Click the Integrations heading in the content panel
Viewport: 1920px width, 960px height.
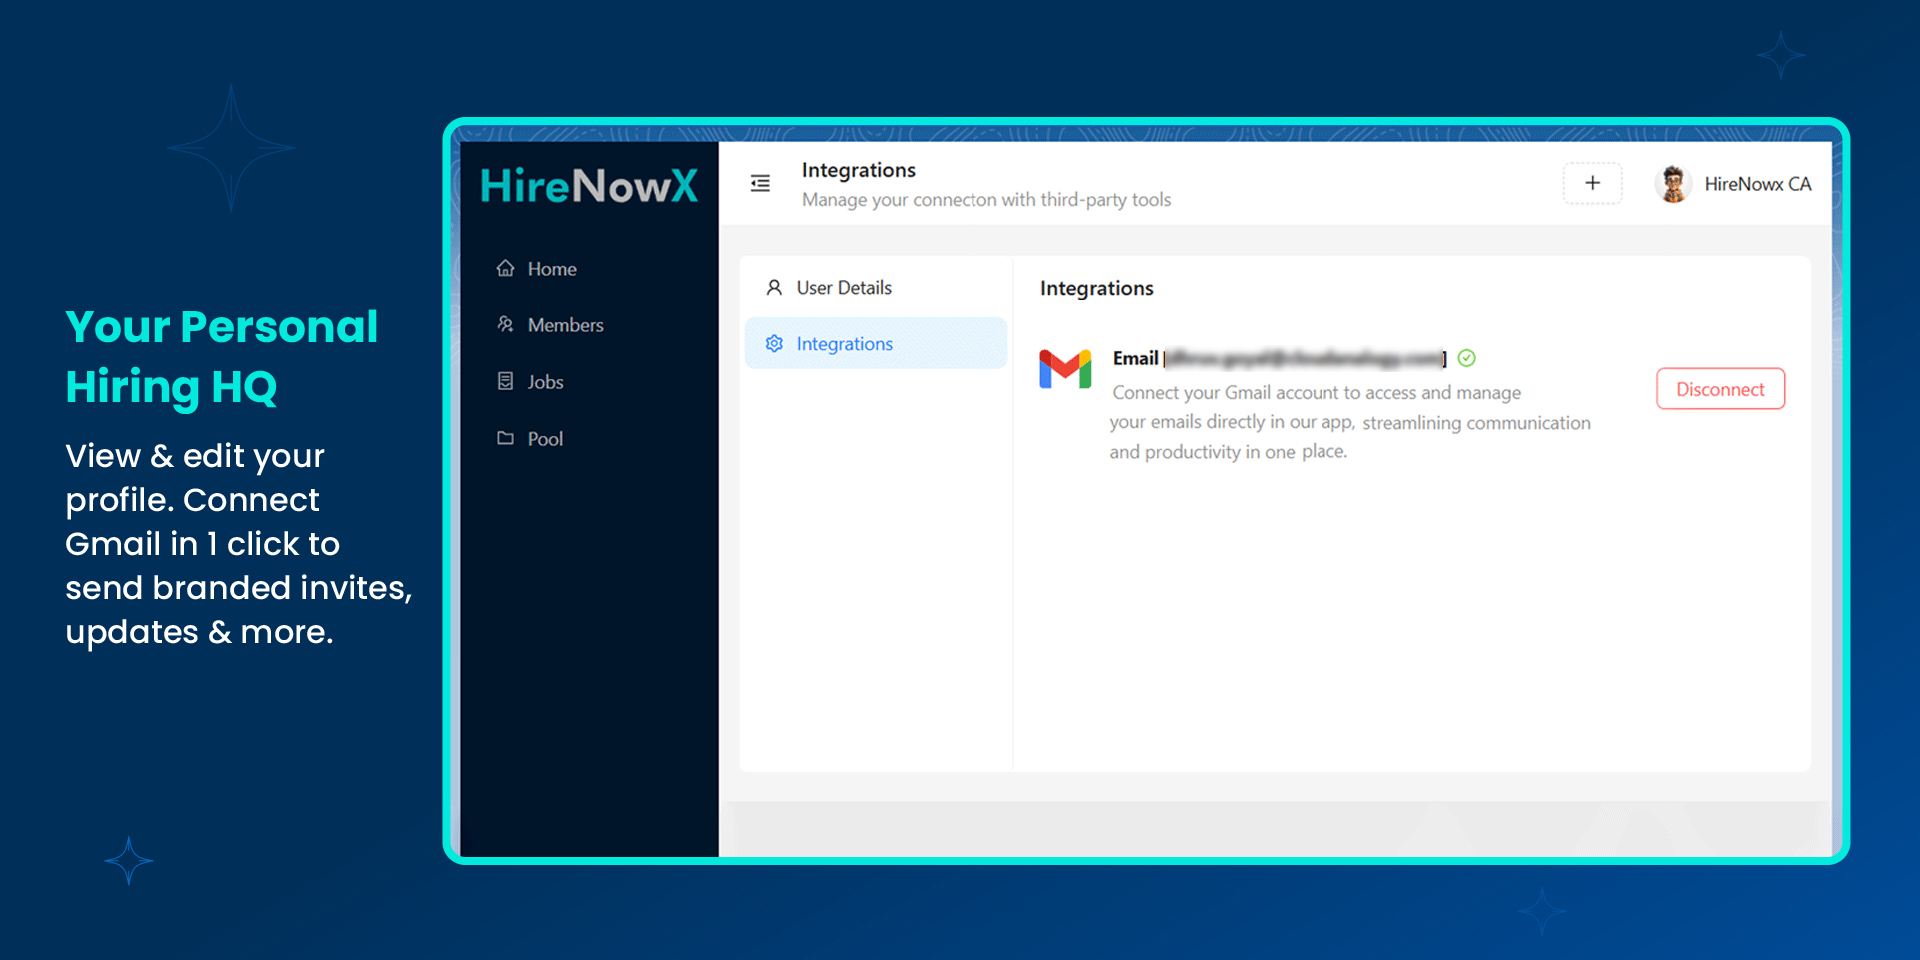tap(1096, 288)
